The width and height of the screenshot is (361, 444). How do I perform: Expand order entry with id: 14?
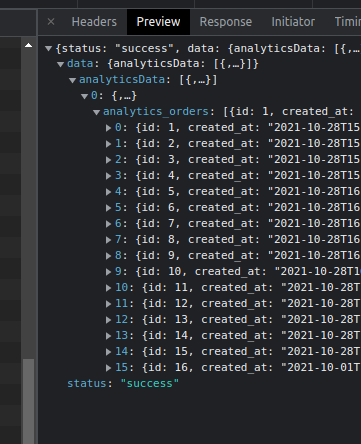(x=108, y=336)
